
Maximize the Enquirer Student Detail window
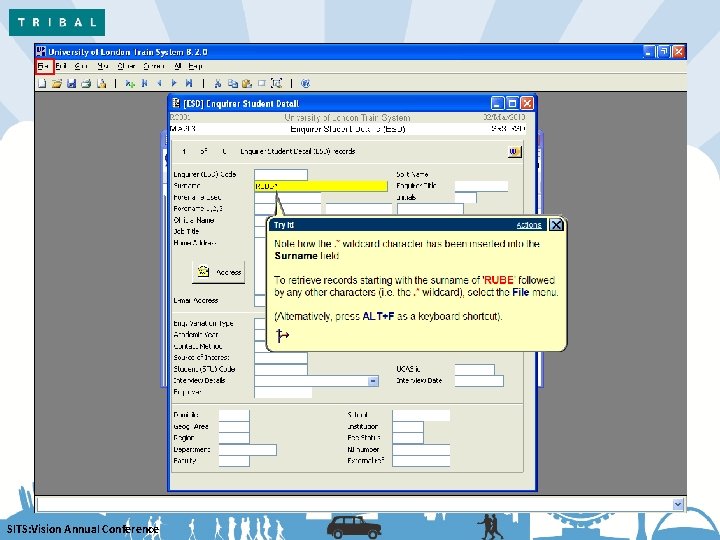(512, 103)
